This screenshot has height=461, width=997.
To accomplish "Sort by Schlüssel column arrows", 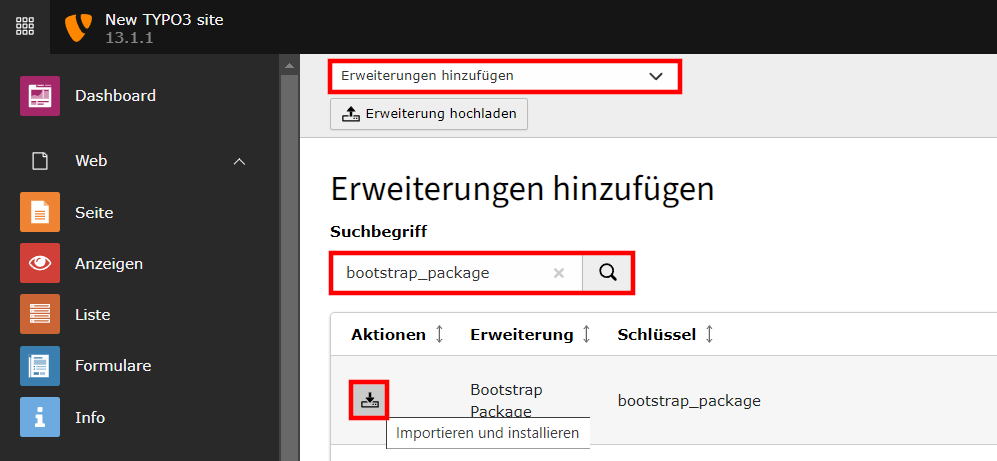I will 709,334.
